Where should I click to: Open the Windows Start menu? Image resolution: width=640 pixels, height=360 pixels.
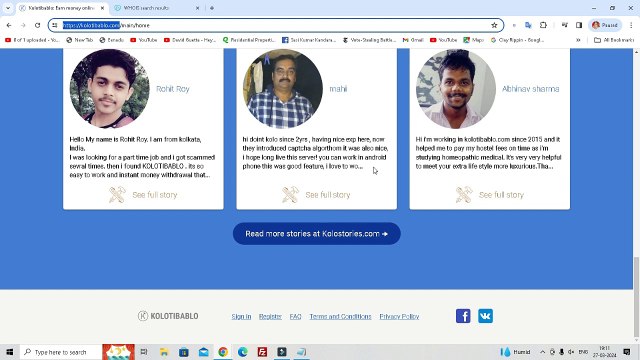(x=9, y=352)
